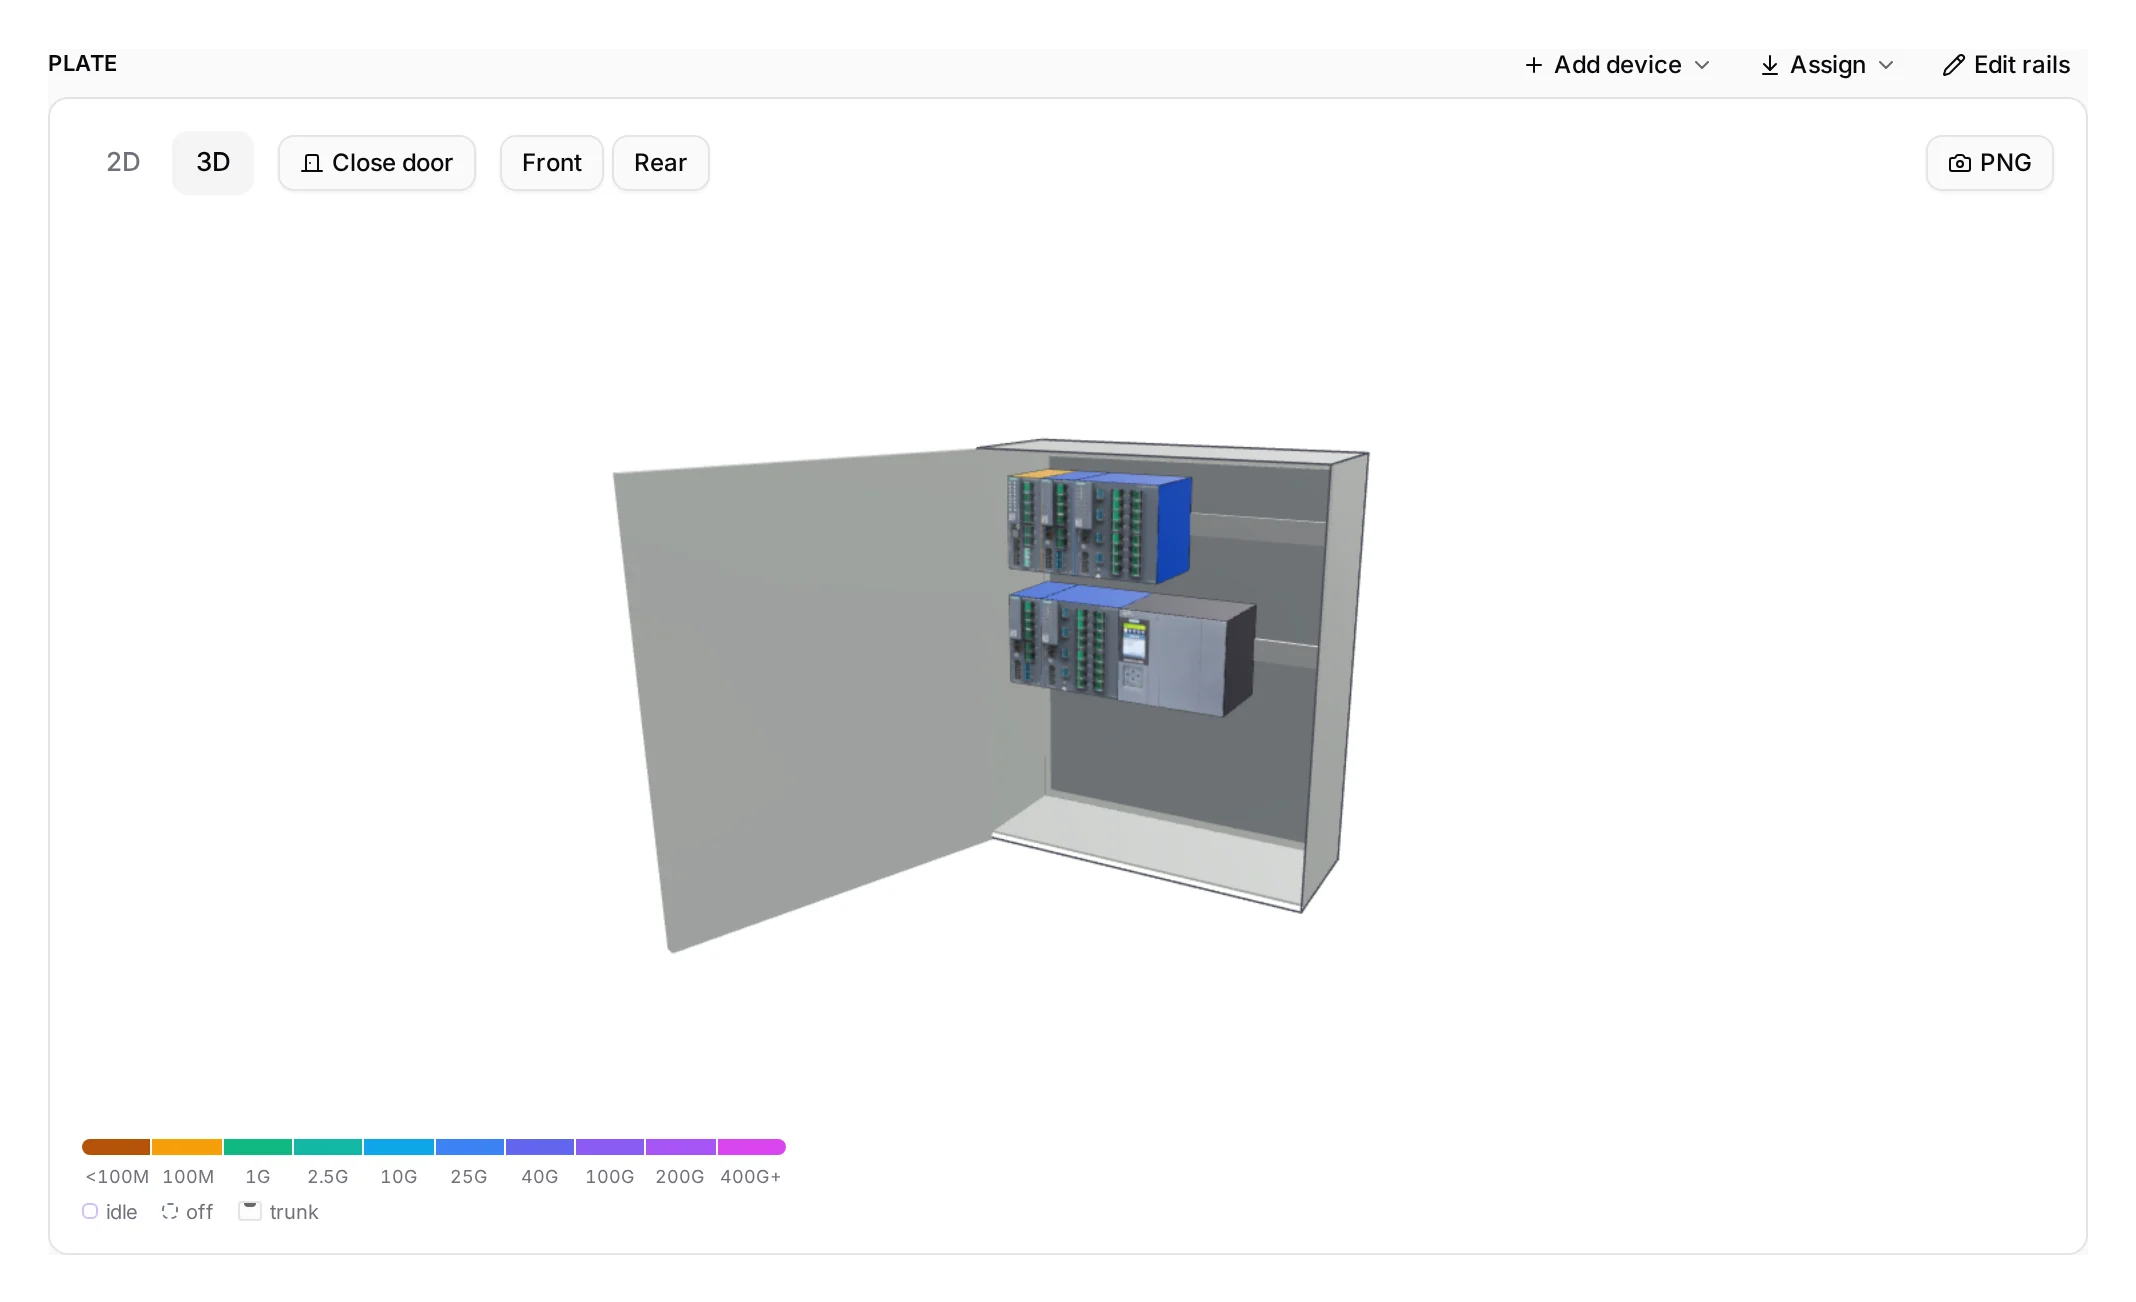This screenshot has width=2136, height=1302.
Task: Click the trunk legend icon
Action: [x=250, y=1211]
